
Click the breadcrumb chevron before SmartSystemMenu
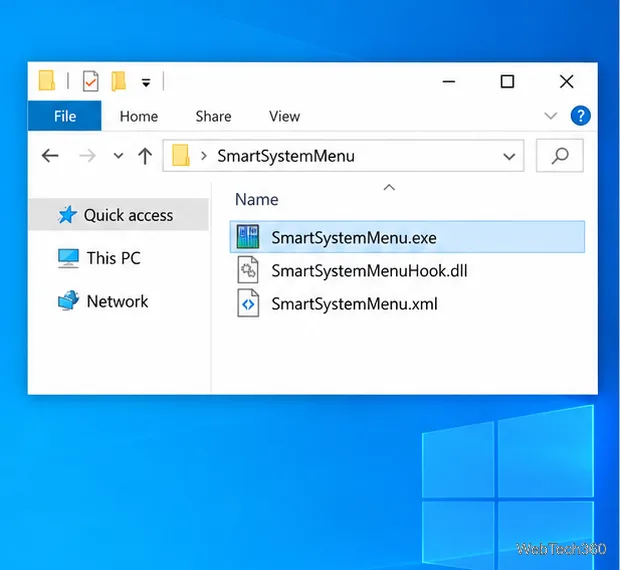(x=204, y=156)
